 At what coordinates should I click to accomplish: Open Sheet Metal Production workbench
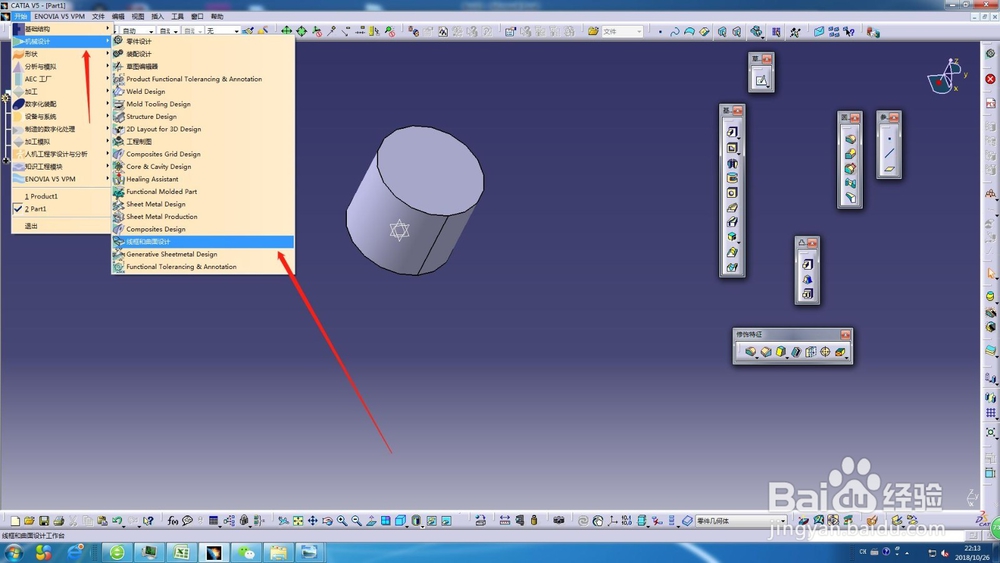pyautogui.click(x=203, y=217)
